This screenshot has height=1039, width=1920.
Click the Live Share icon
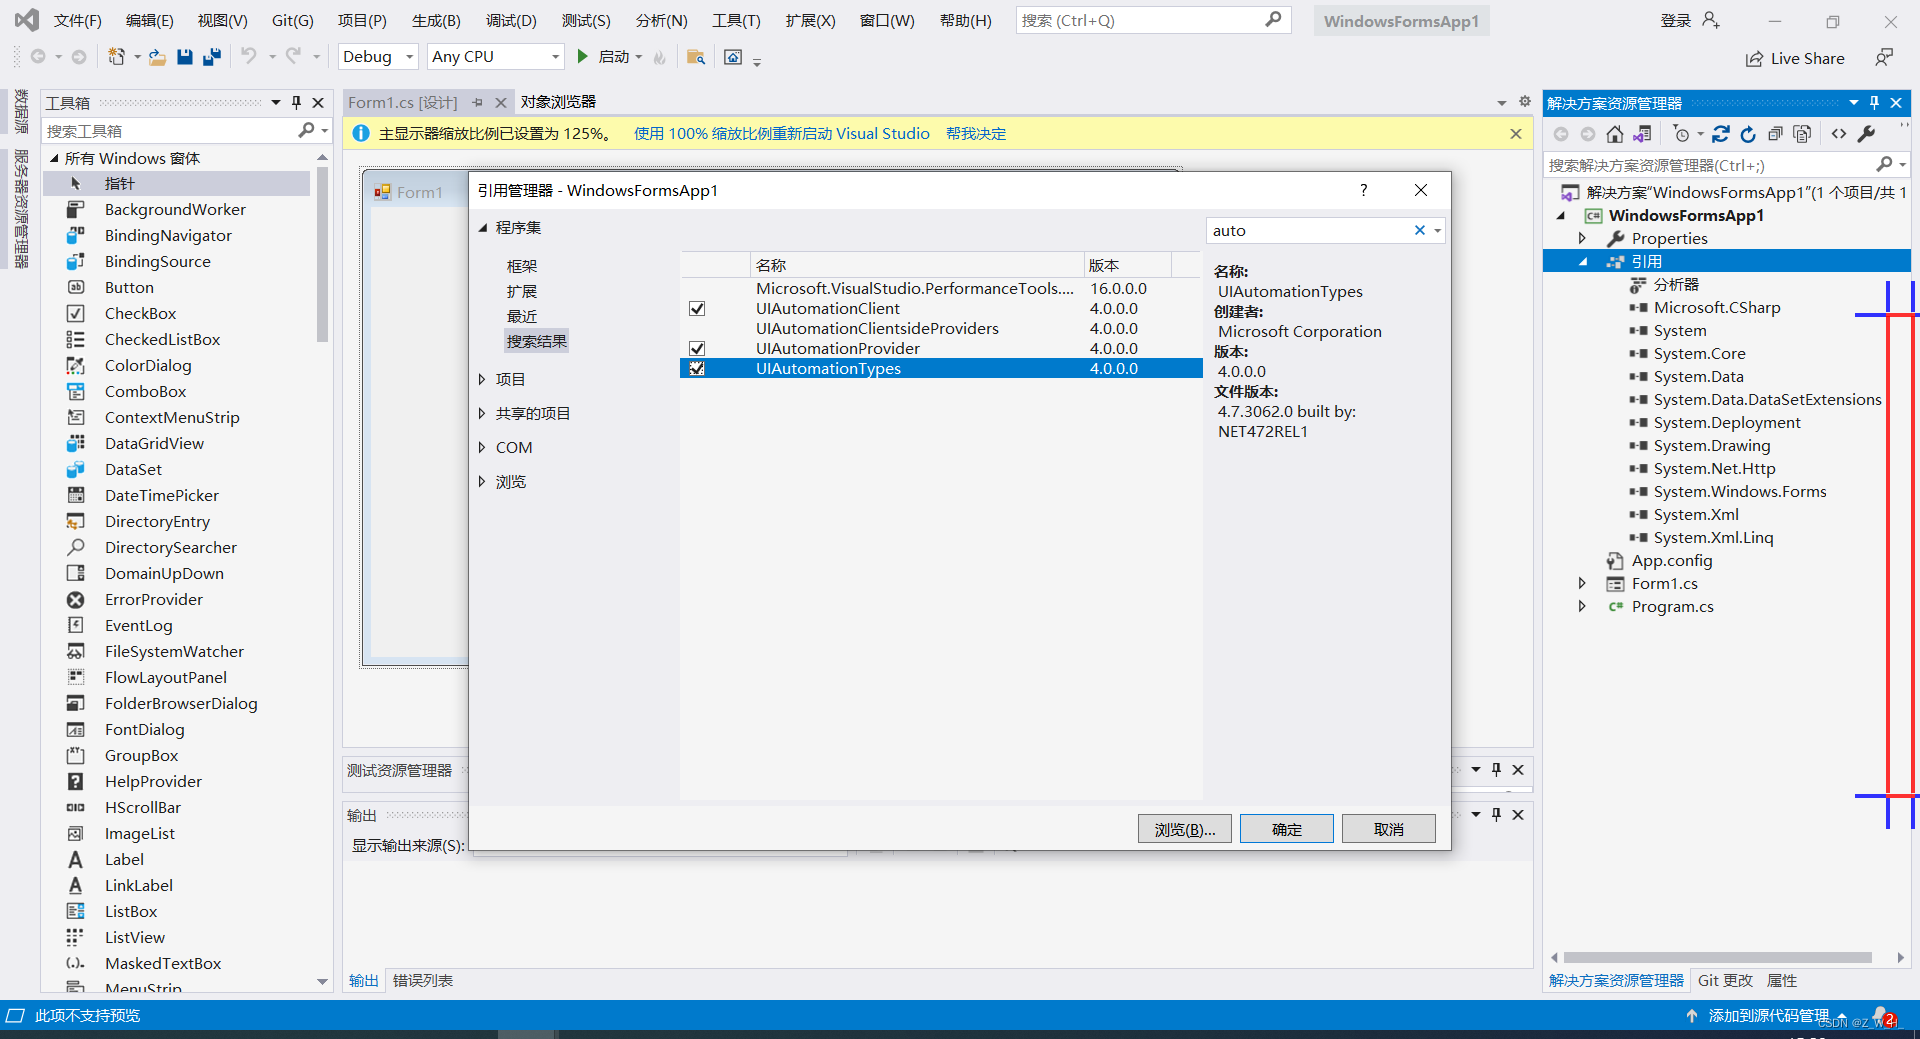click(x=1754, y=59)
